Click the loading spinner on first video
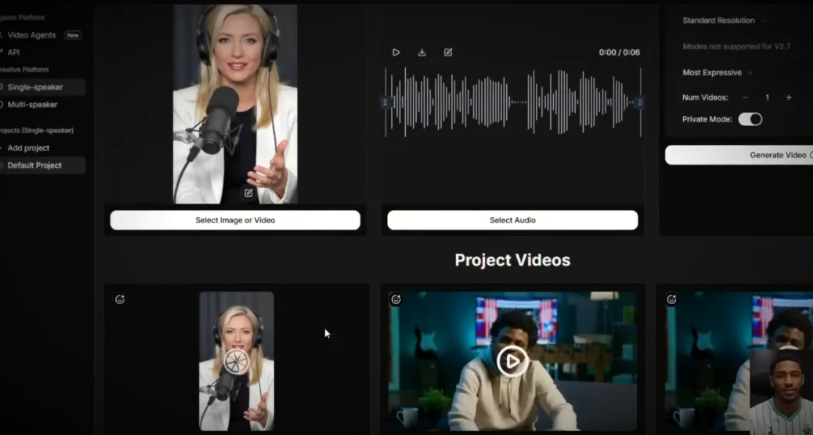 [236, 361]
